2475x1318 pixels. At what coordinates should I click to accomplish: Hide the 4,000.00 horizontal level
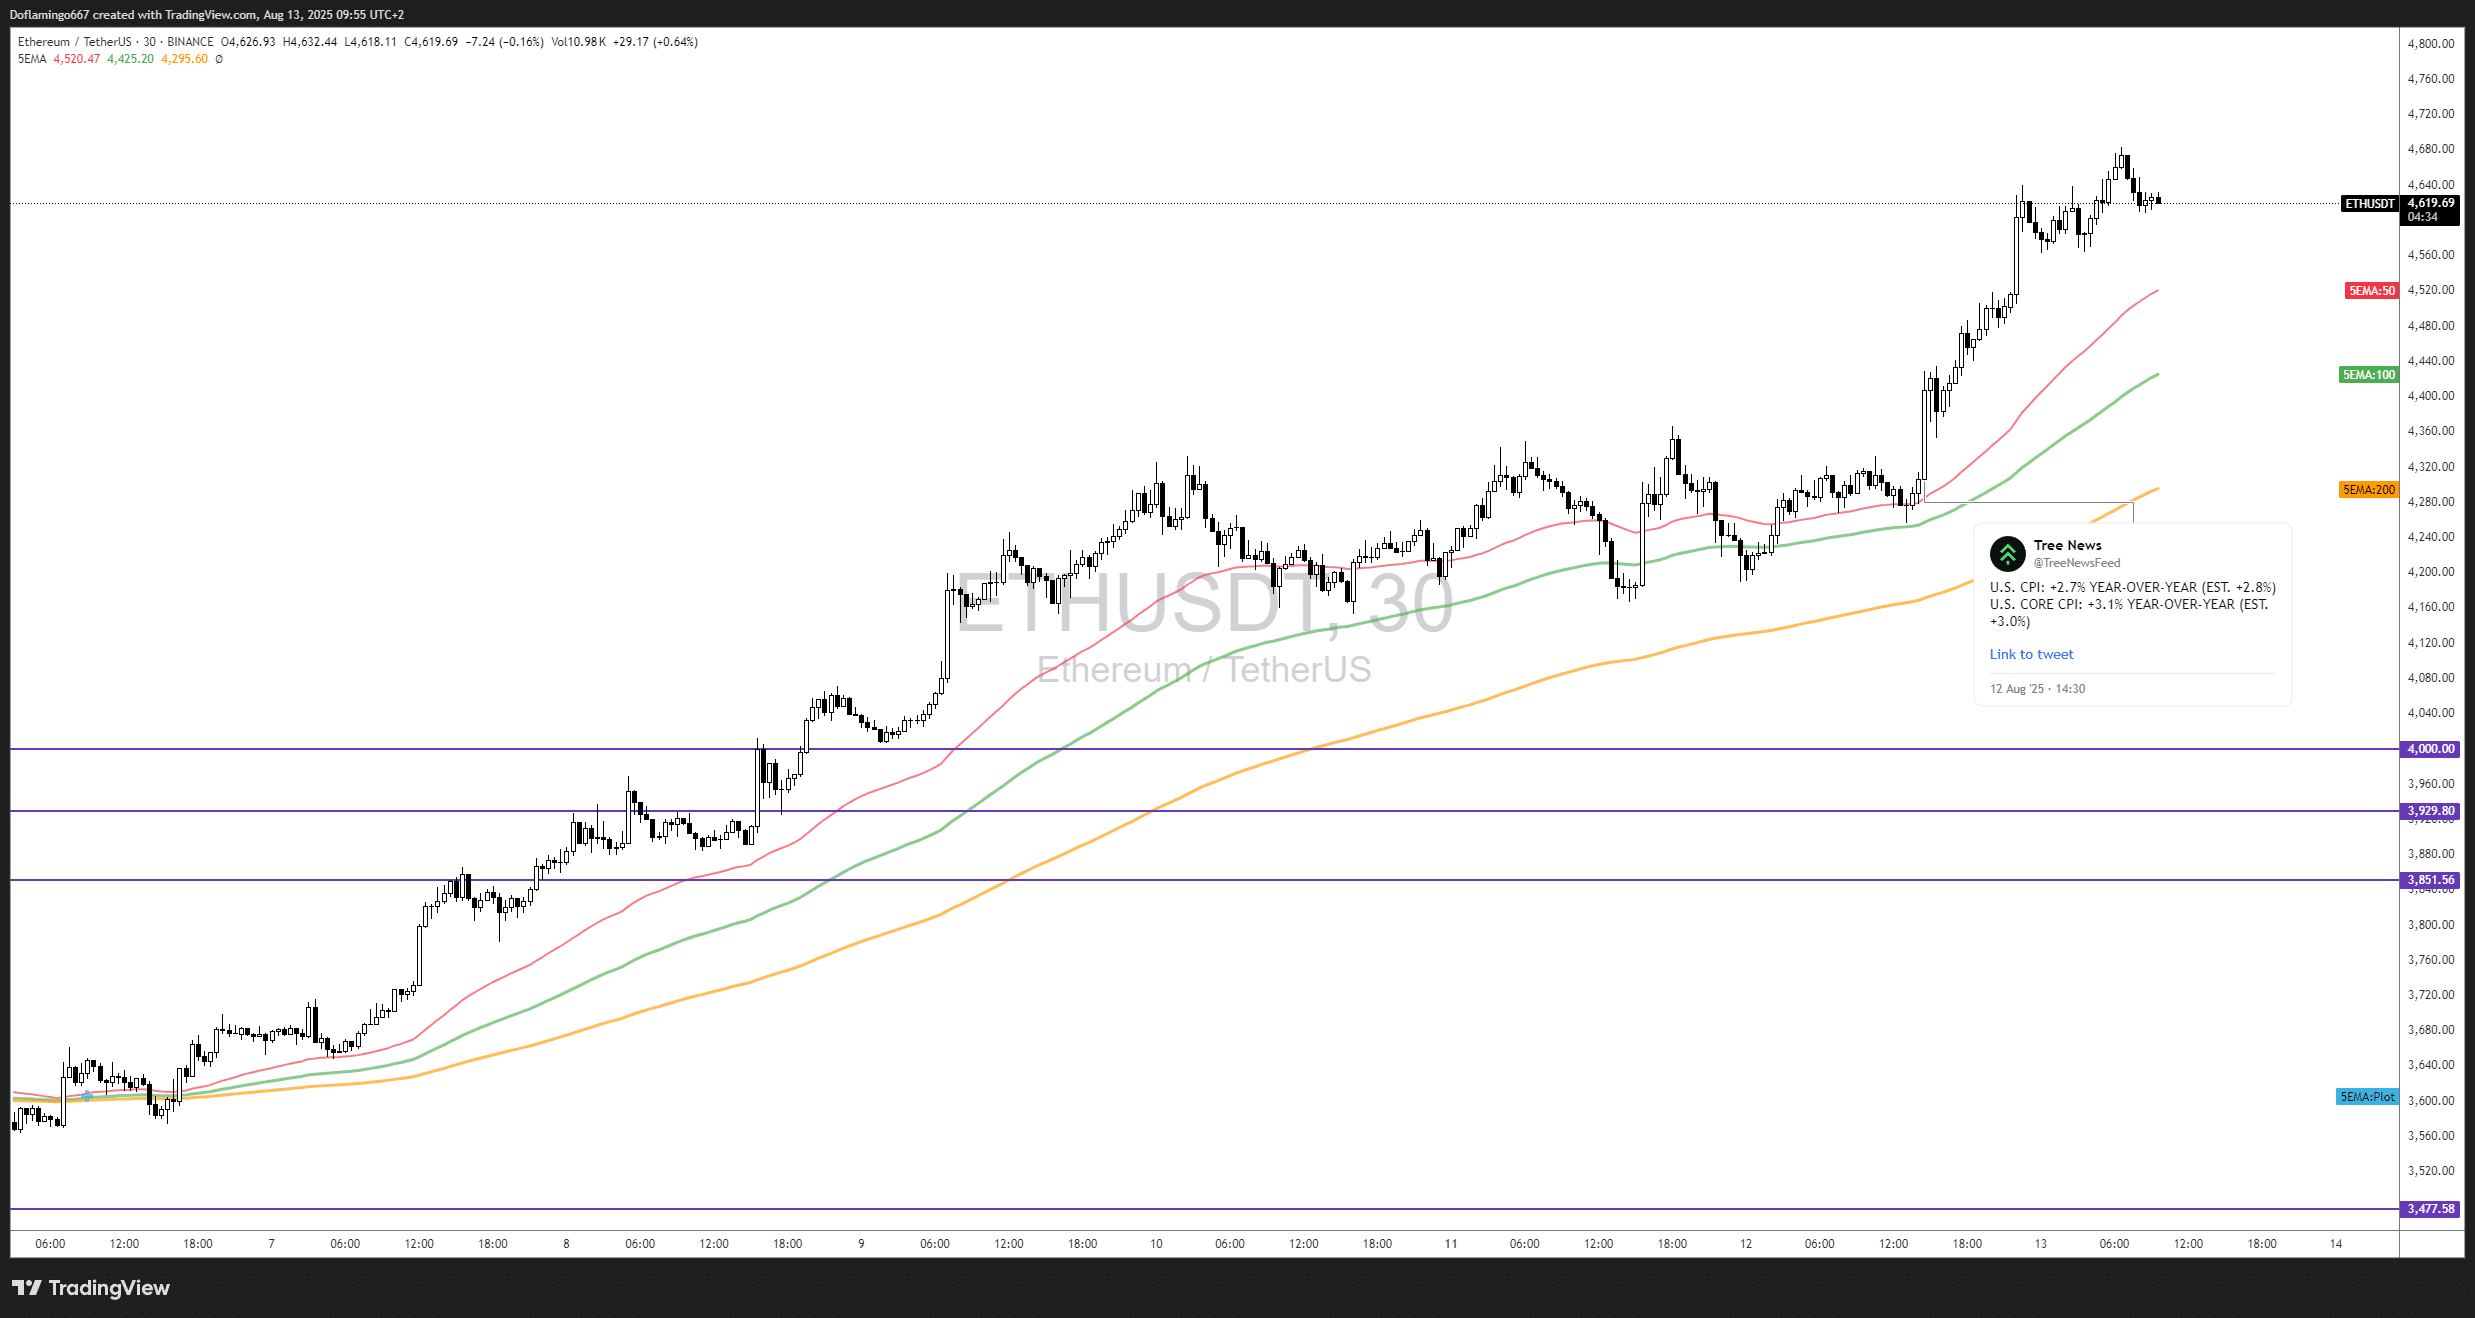pyautogui.click(x=2430, y=748)
